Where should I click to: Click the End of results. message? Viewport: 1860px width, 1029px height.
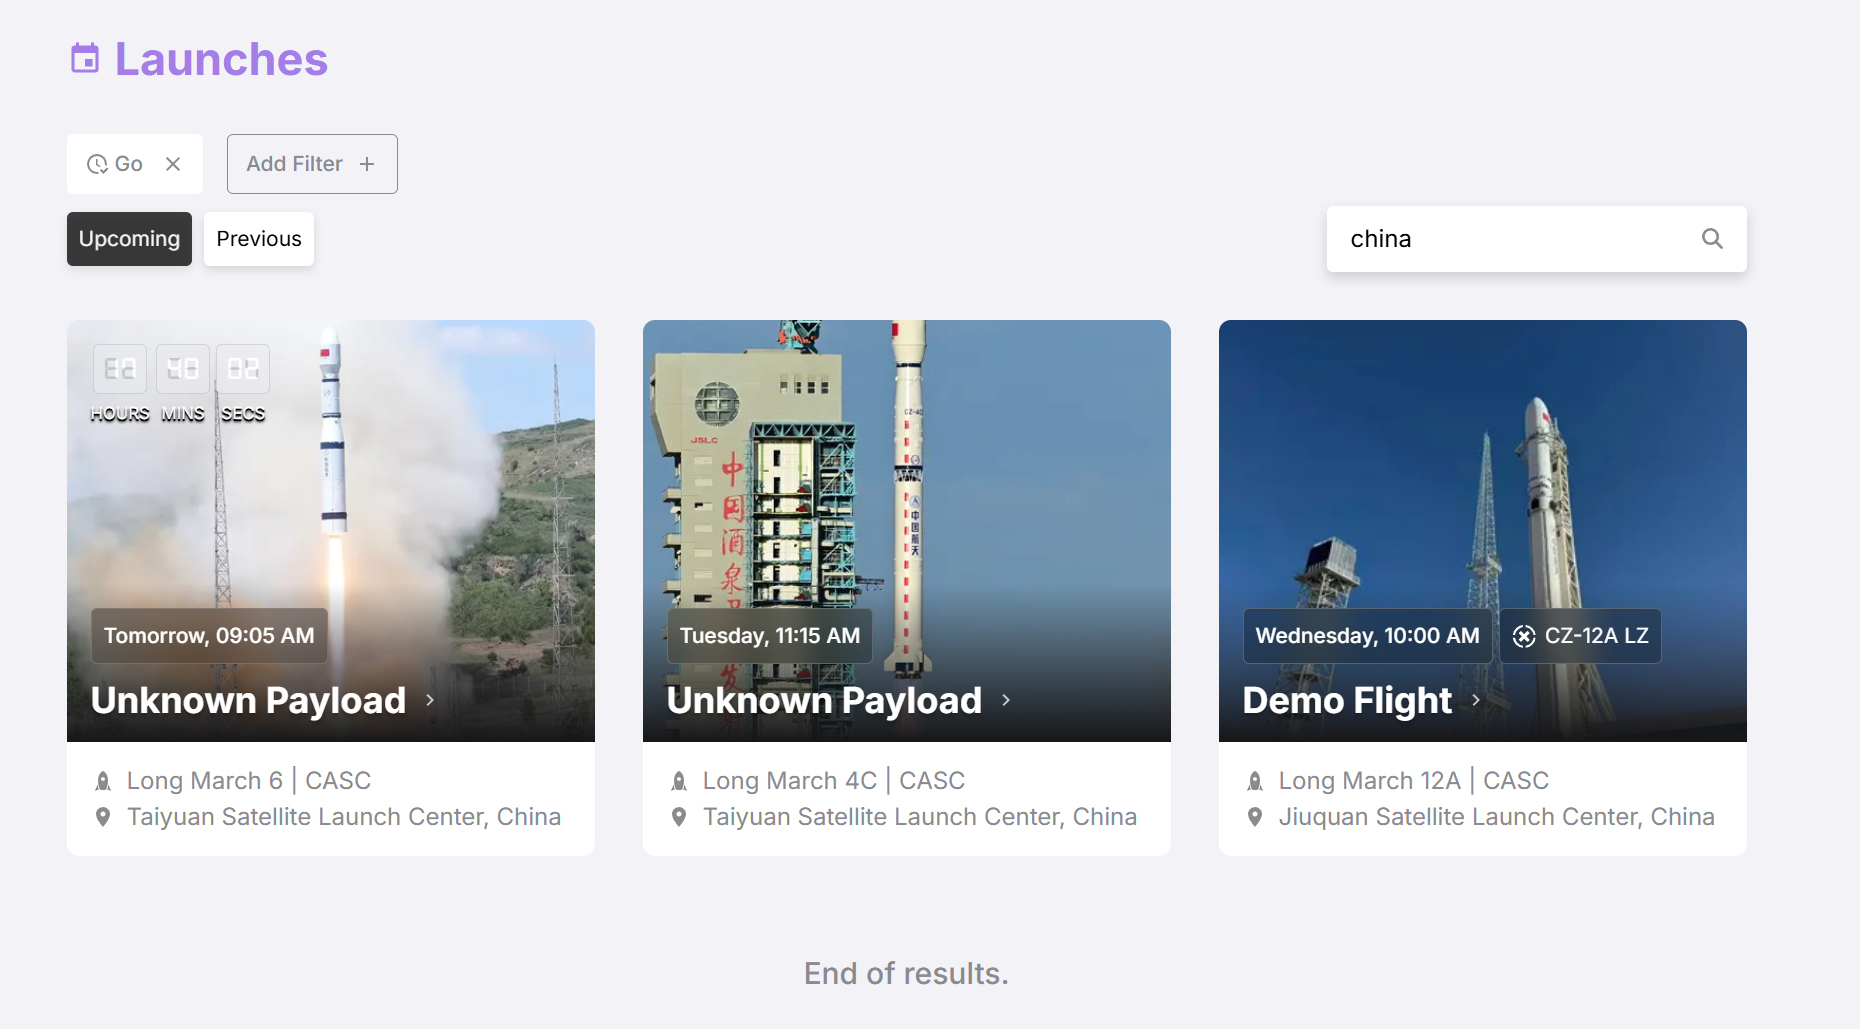tap(907, 974)
